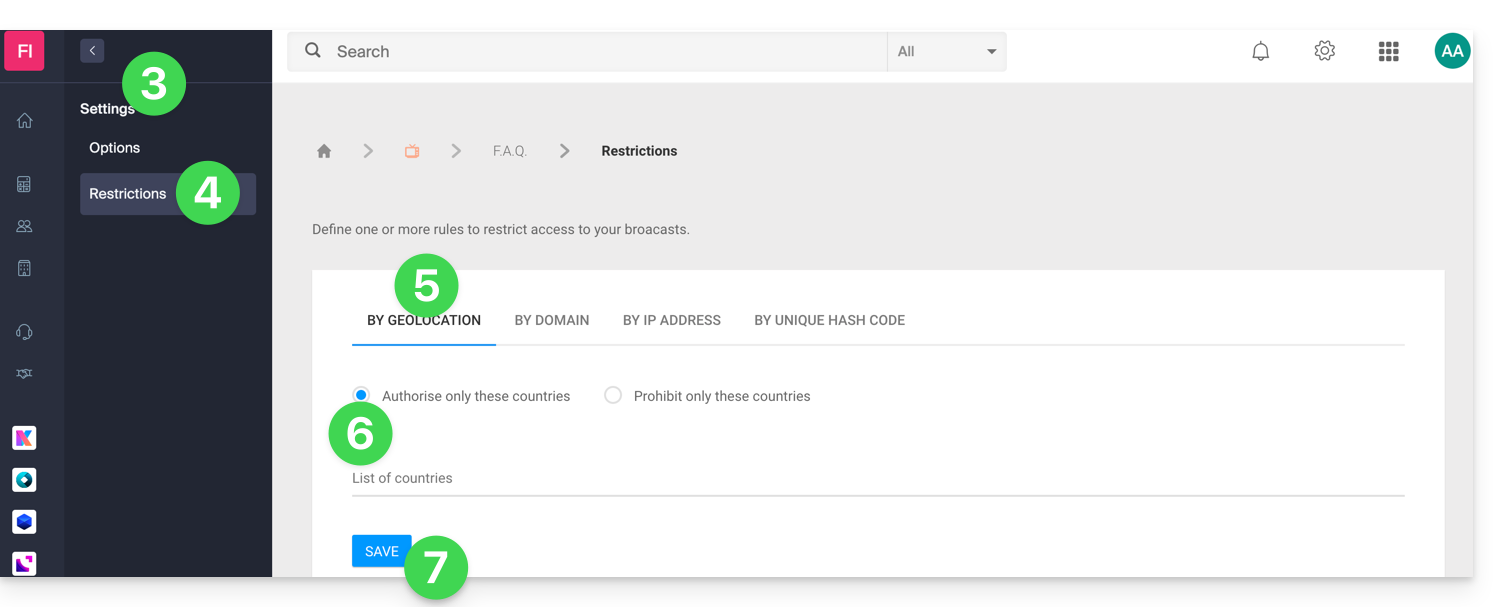
Task: Select 'Authorise only these countries' radio
Action: 361,395
